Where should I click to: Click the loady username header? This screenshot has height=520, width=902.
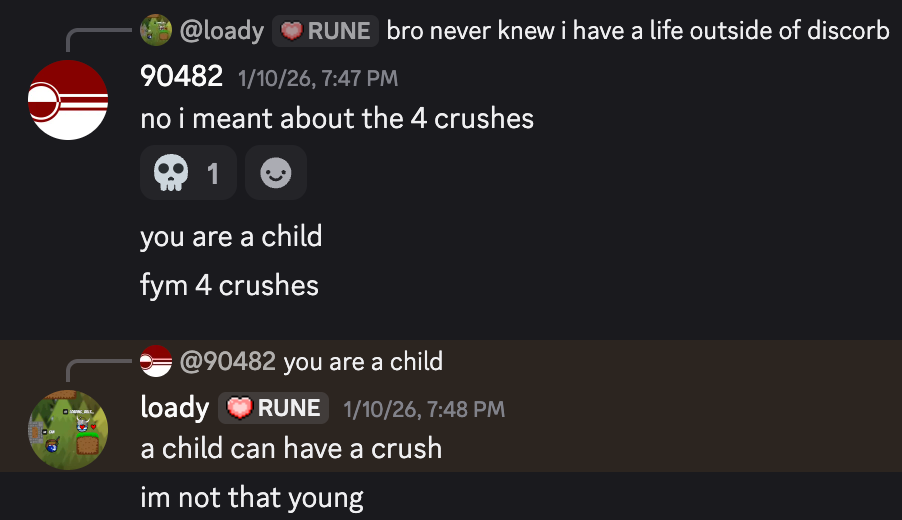pyautogui.click(x=174, y=407)
